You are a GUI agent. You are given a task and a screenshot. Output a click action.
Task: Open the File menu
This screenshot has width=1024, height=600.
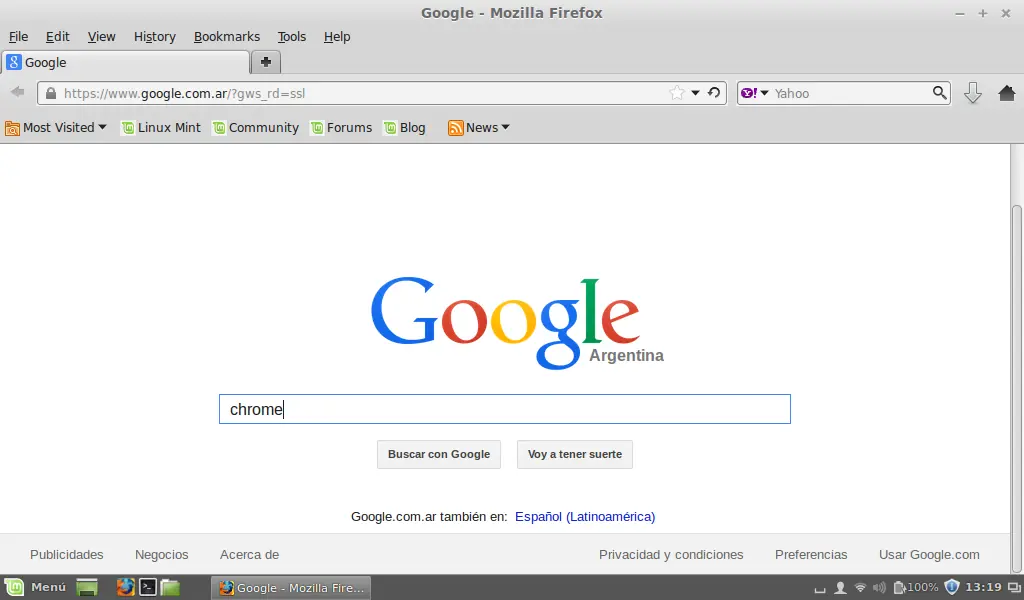tap(18, 37)
